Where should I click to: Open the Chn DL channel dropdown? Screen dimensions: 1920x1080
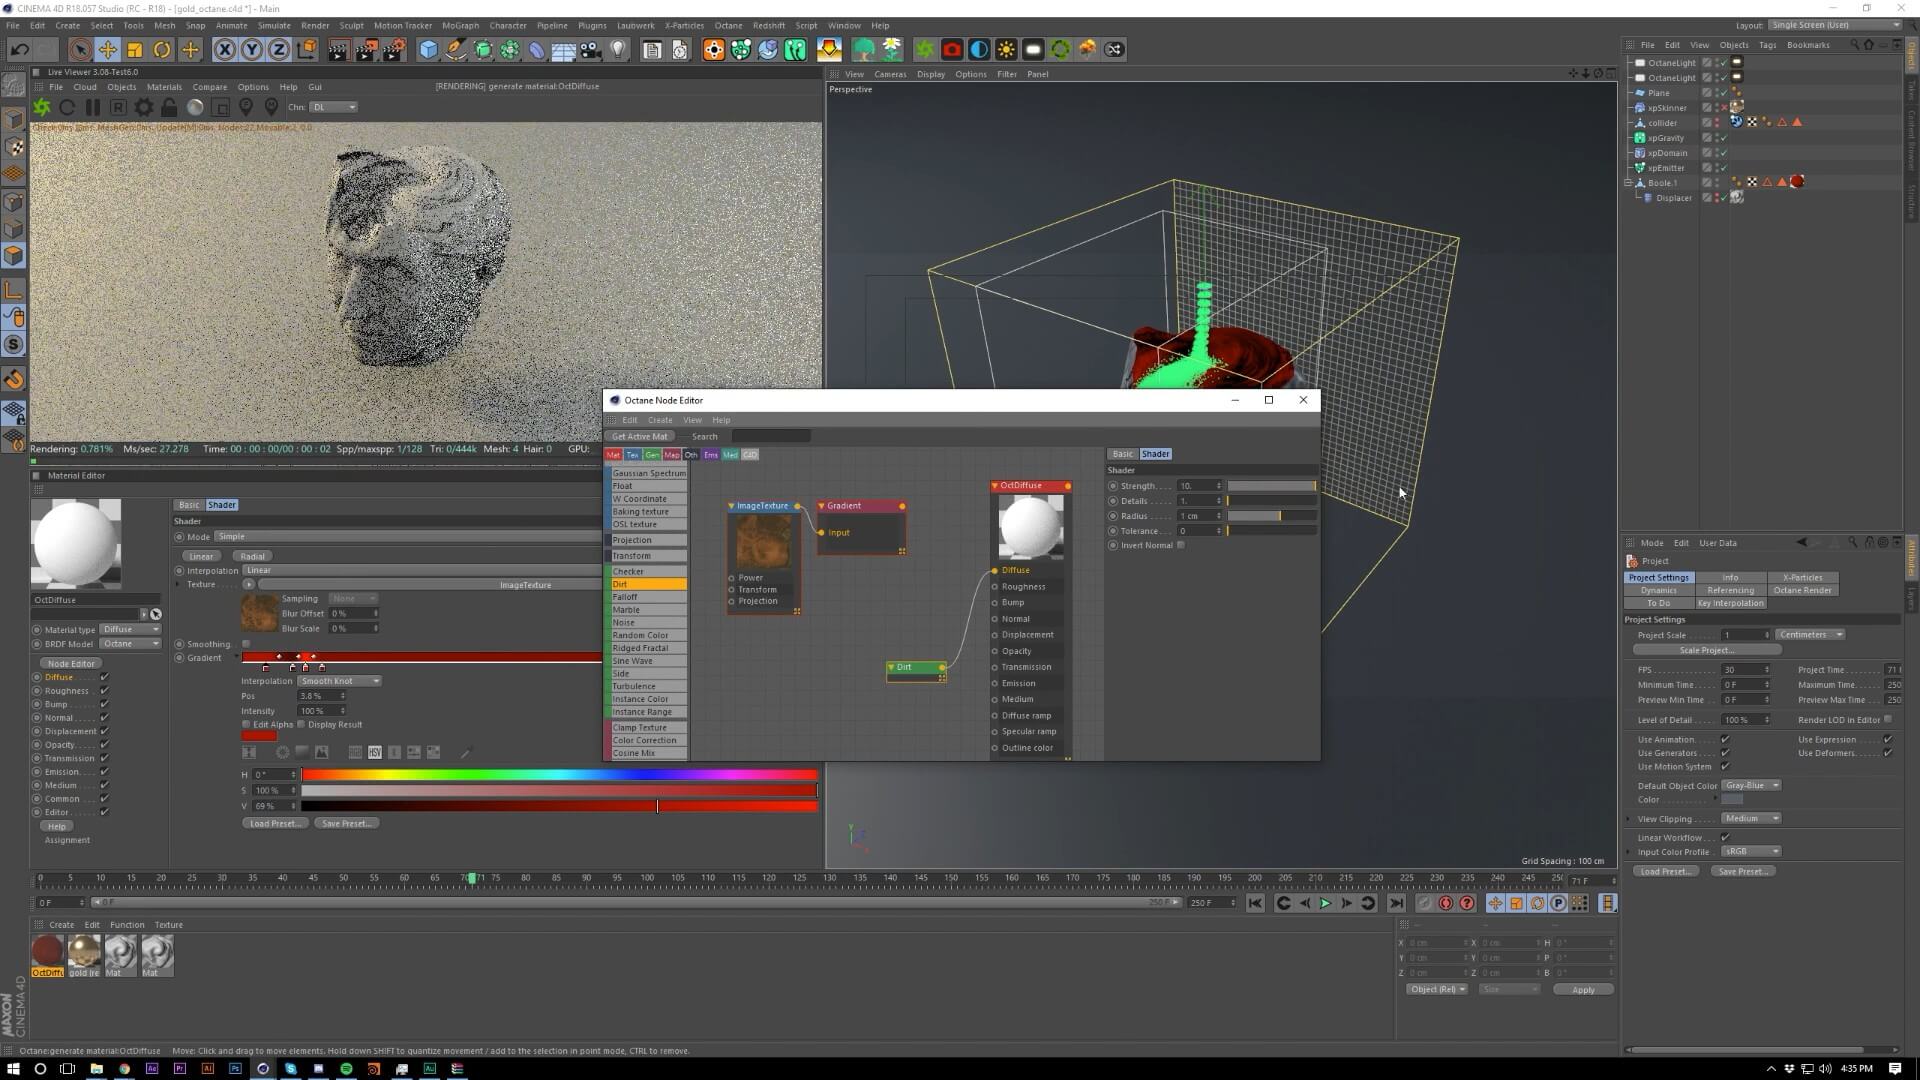pyautogui.click(x=333, y=107)
